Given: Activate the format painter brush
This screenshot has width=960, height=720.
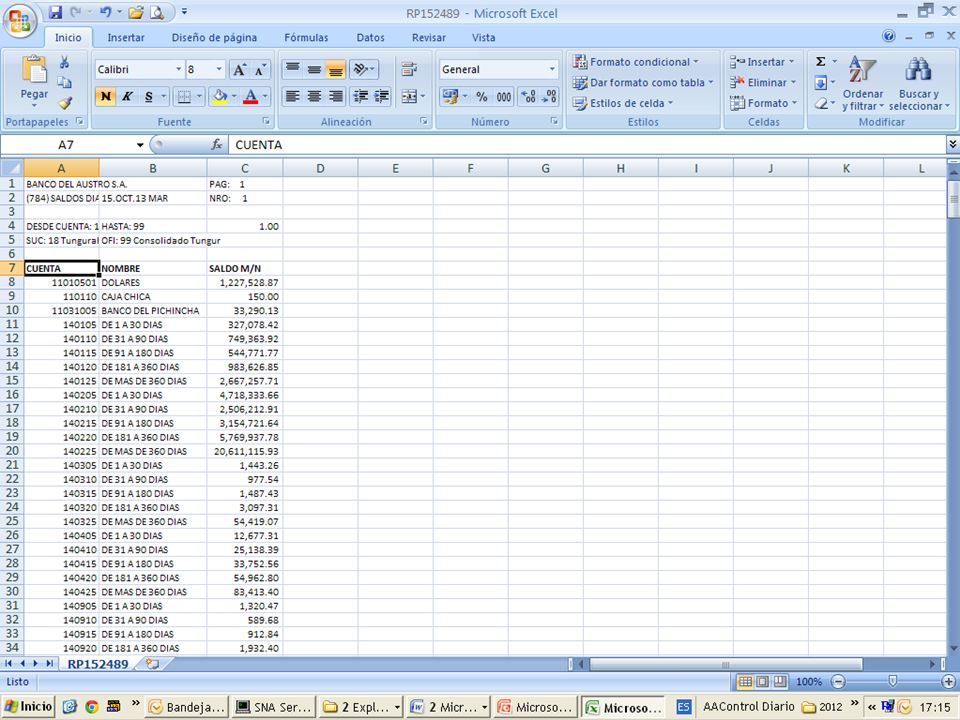Looking at the screenshot, I should tap(64, 103).
